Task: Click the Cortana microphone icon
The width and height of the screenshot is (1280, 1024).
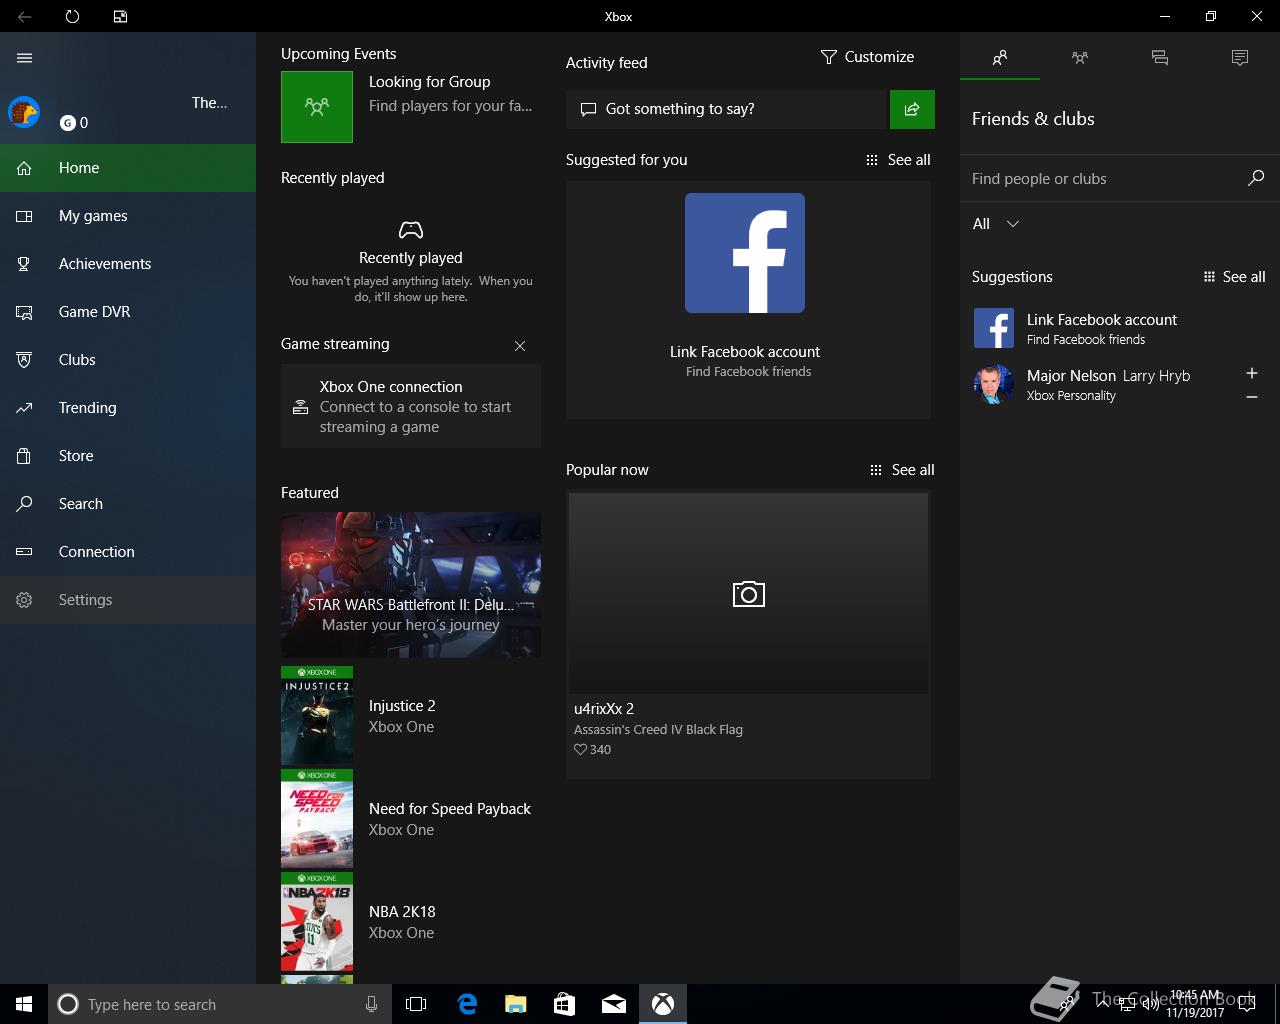Action: click(371, 1004)
